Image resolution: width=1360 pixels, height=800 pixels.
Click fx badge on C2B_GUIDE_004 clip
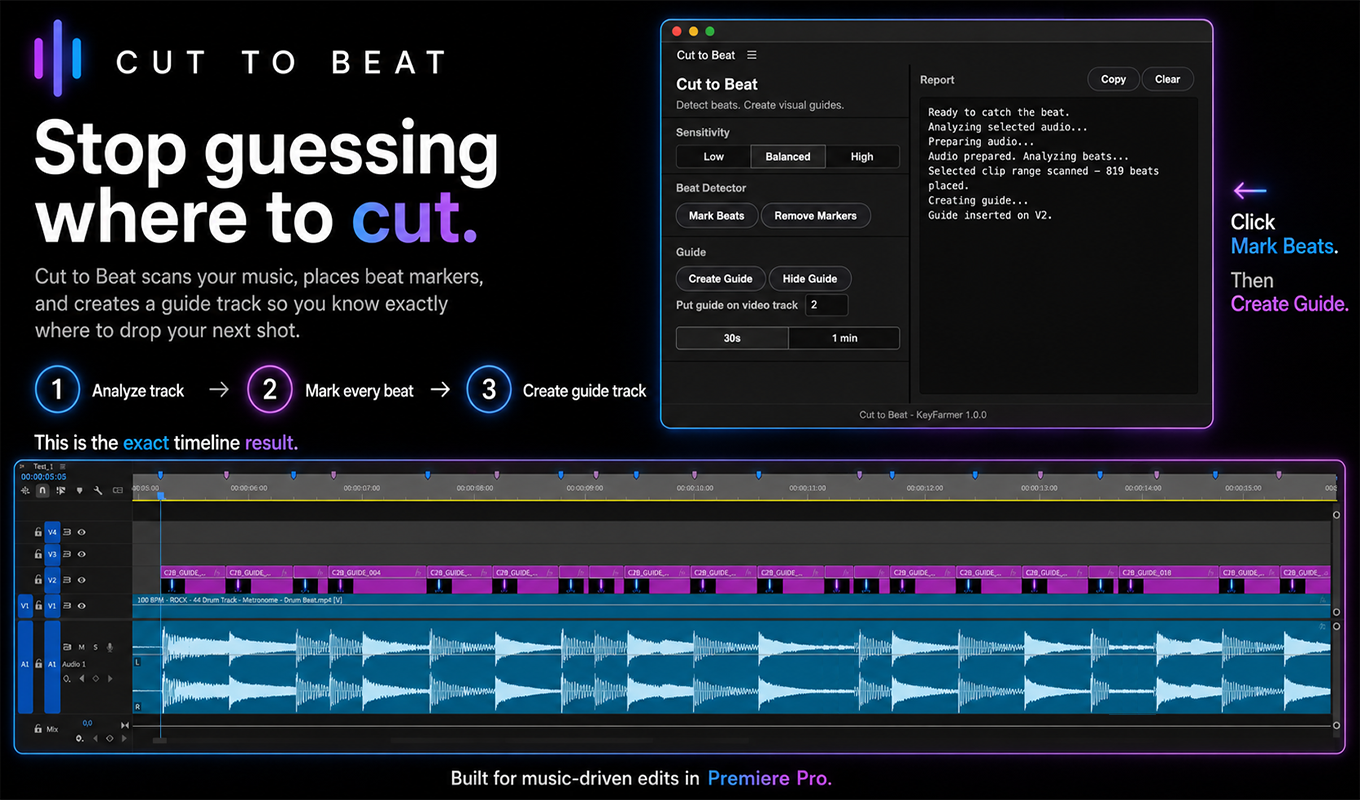click(x=418, y=573)
